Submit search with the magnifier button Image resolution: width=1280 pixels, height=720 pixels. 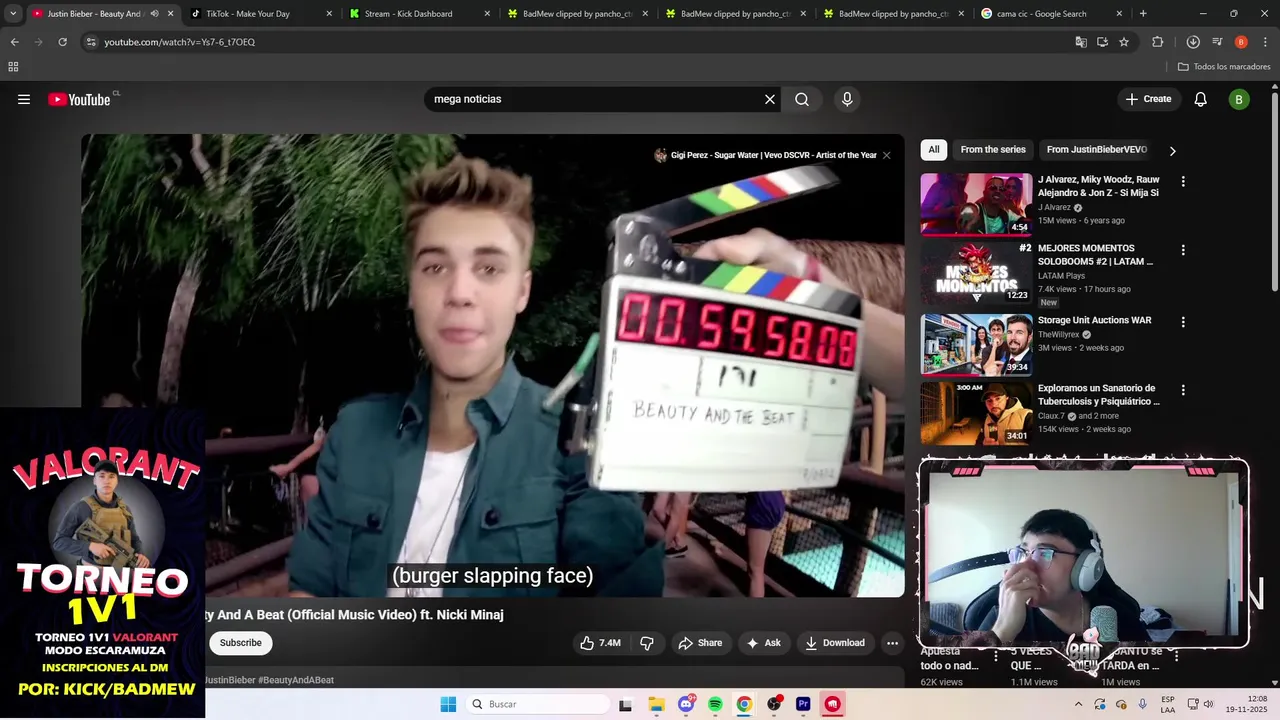(802, 99)
